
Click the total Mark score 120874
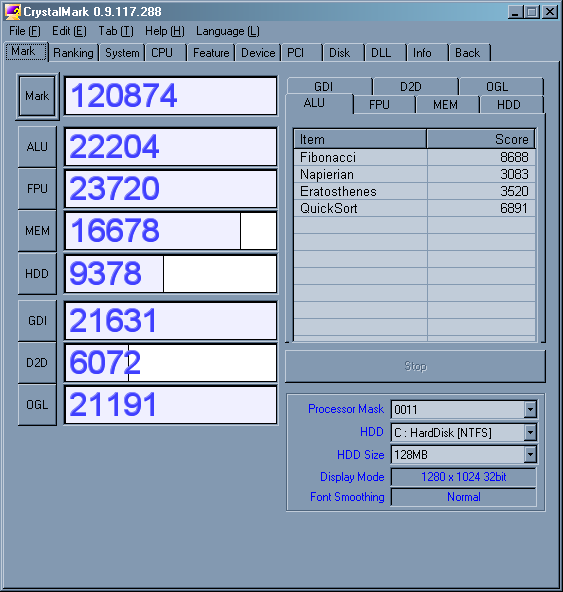pyautogui.click(x=171, y=96)
